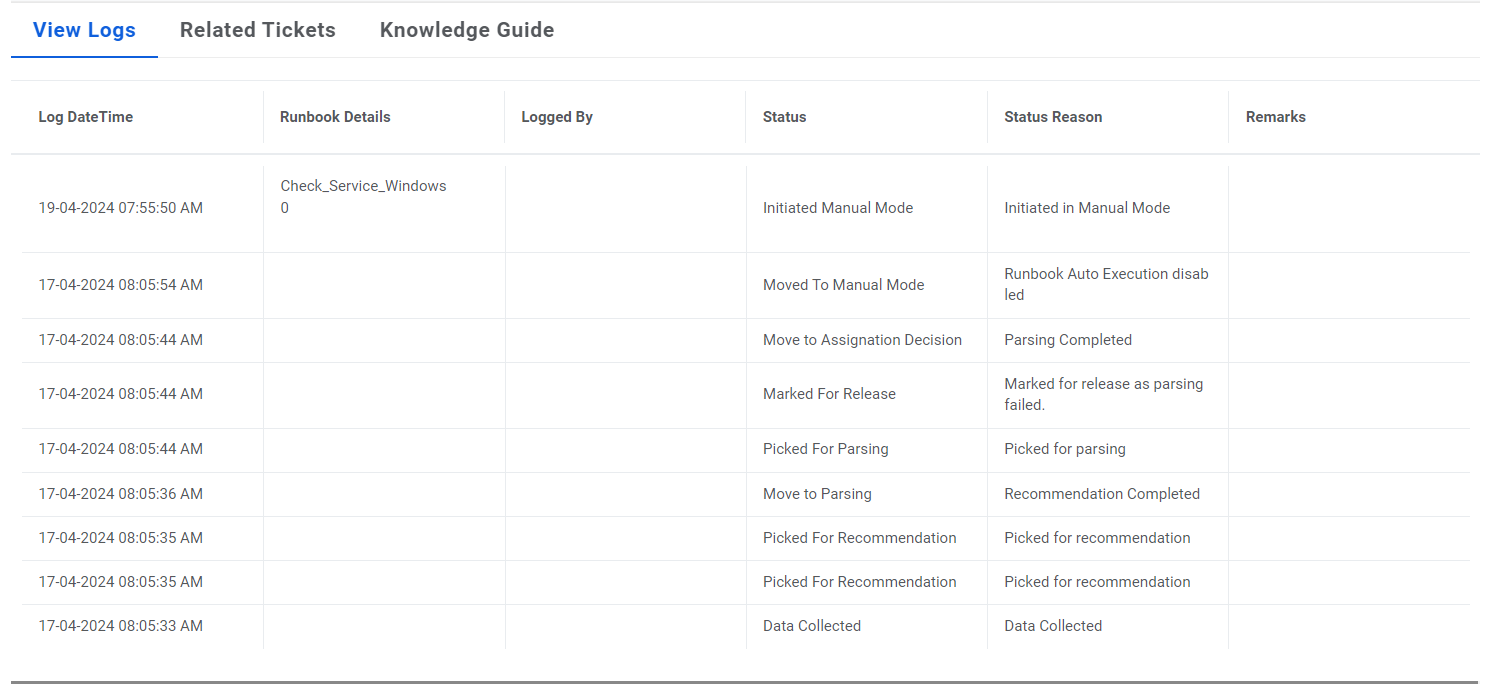Click the Log DateTime column header
This screenshot has height=684, width=1510.
pyautogui.click(x=86, y=117)
